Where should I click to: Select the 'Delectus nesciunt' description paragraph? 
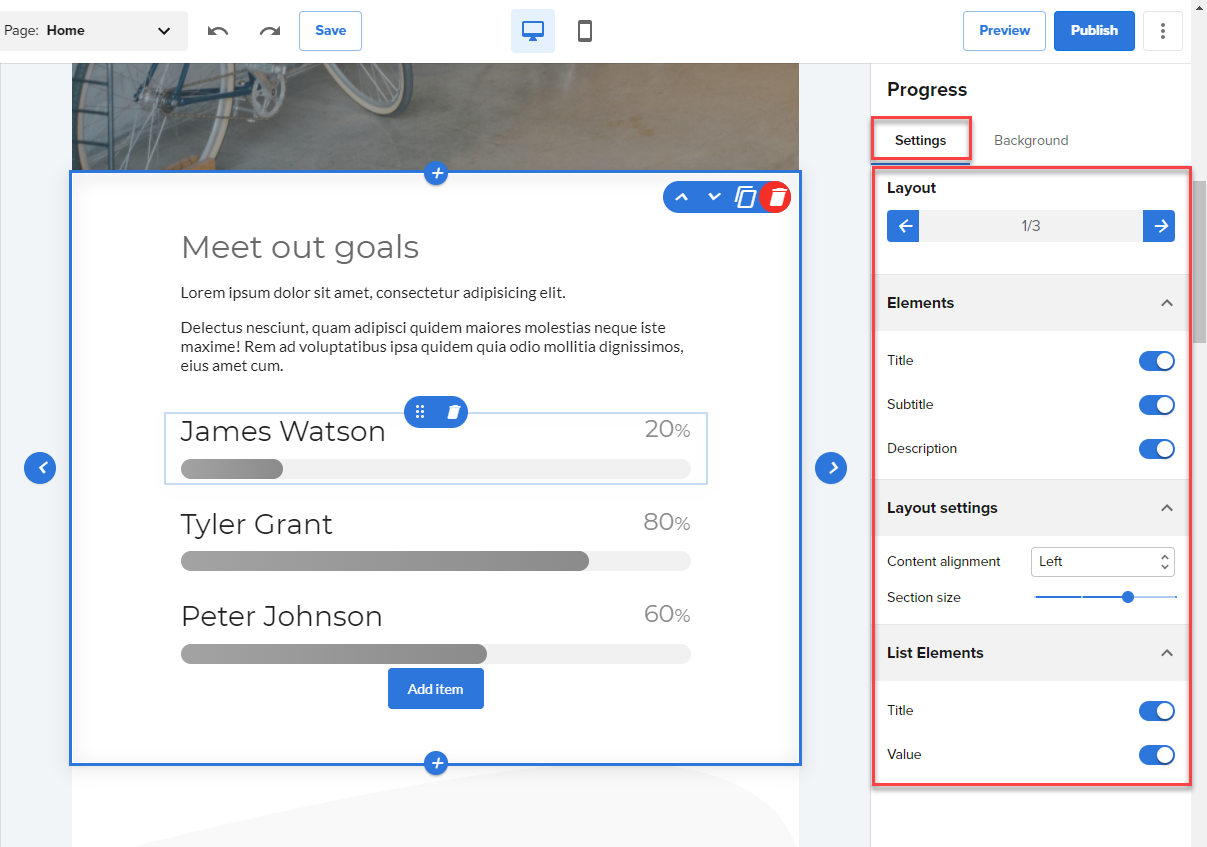[432, 347]
